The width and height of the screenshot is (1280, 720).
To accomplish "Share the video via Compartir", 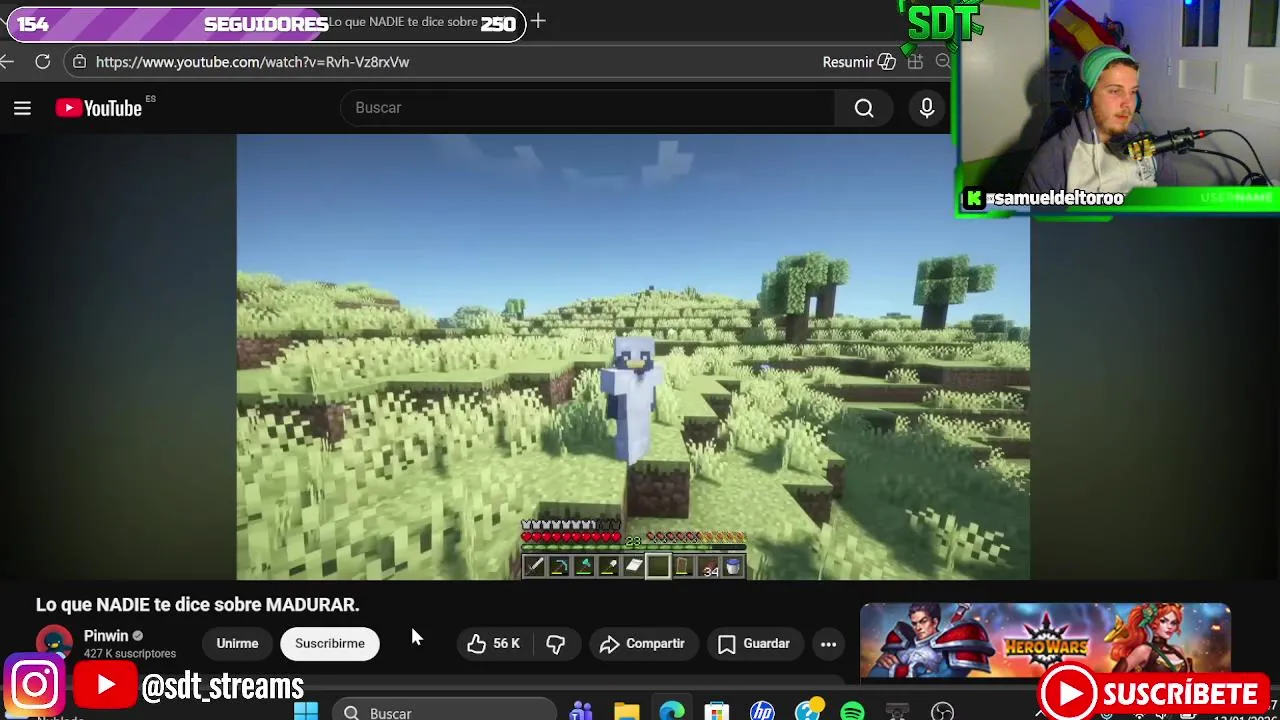I will tap(642, 644).
